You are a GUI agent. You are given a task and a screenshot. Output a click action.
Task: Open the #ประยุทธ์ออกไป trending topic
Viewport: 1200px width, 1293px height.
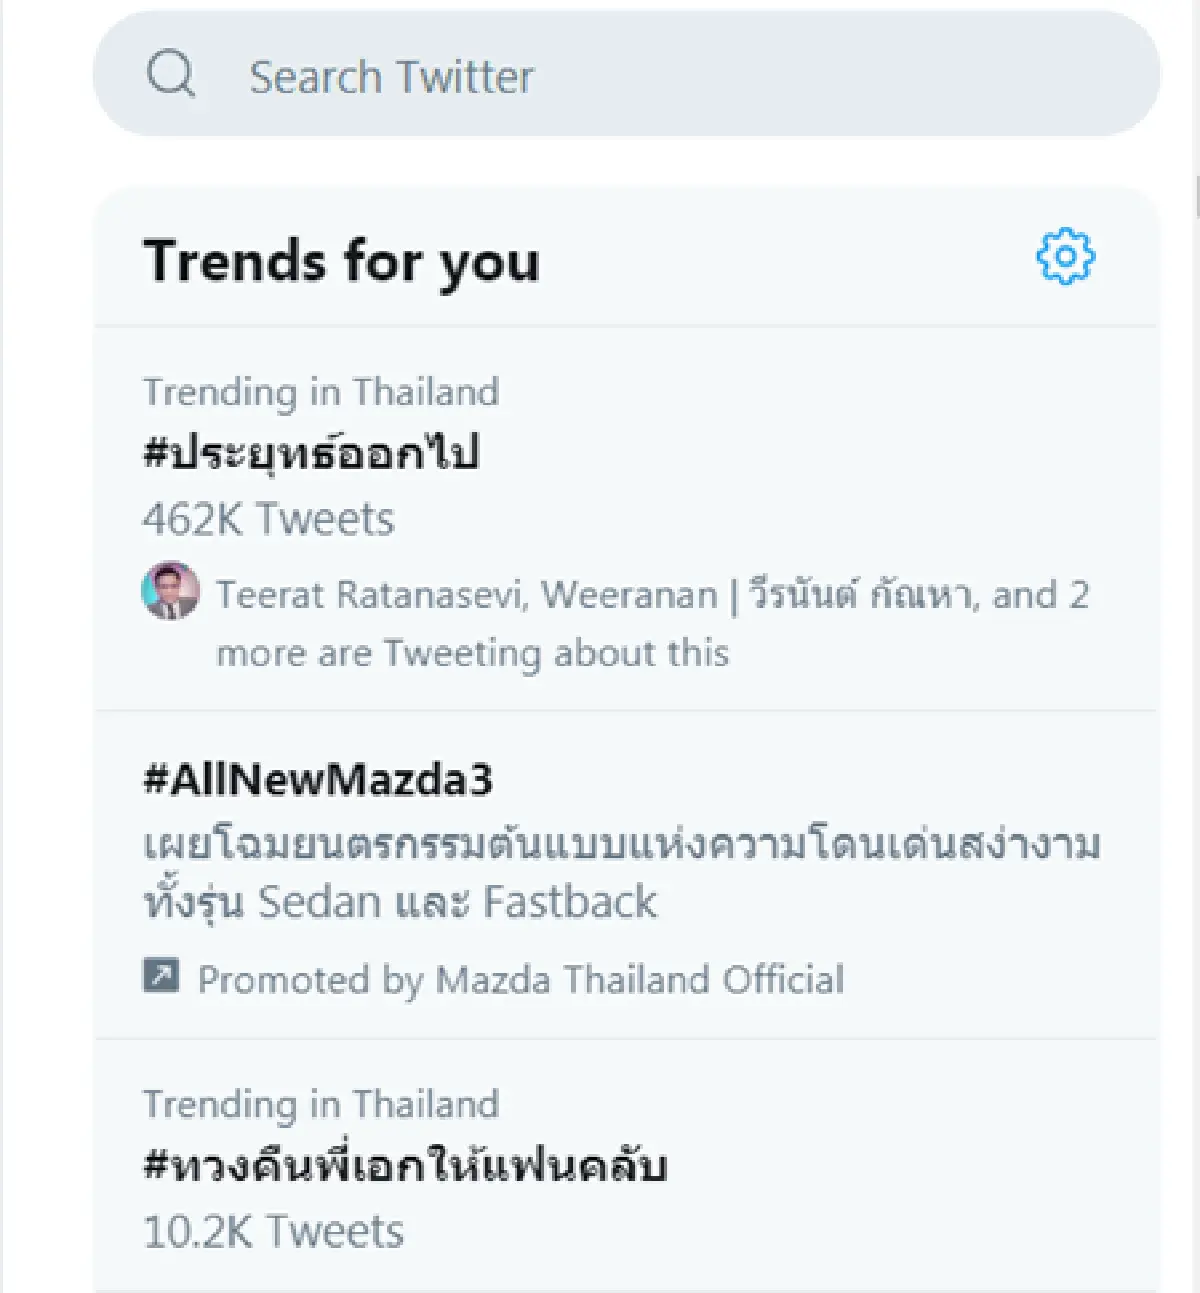click(x=312, y=453)
